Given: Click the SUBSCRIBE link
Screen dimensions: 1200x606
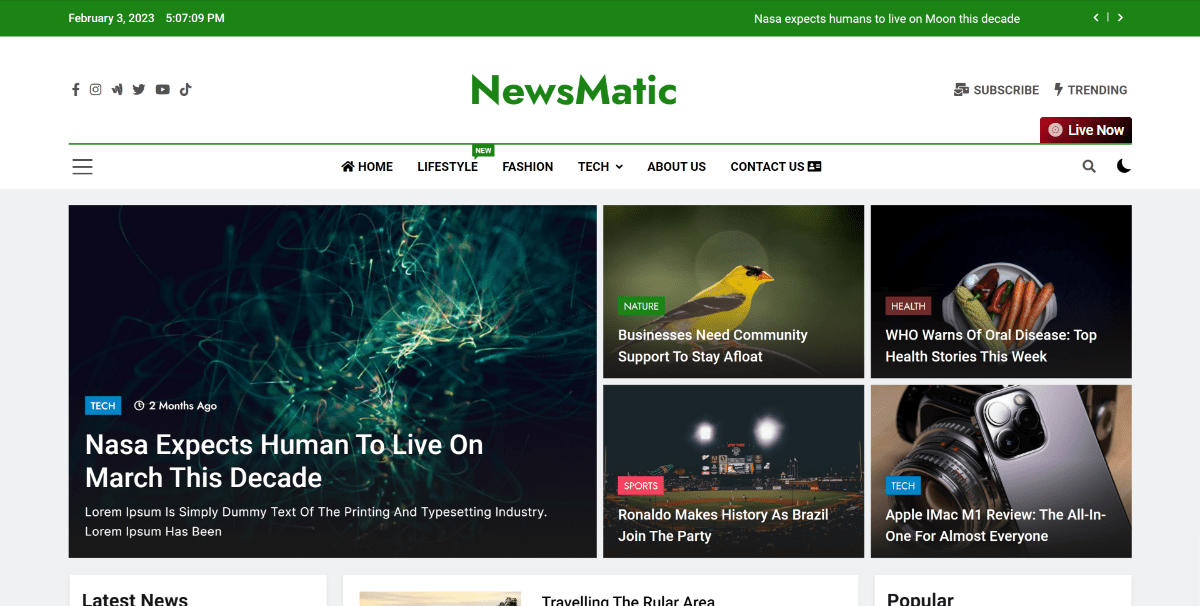Looking at the screenshot, I should coord(996,89).
